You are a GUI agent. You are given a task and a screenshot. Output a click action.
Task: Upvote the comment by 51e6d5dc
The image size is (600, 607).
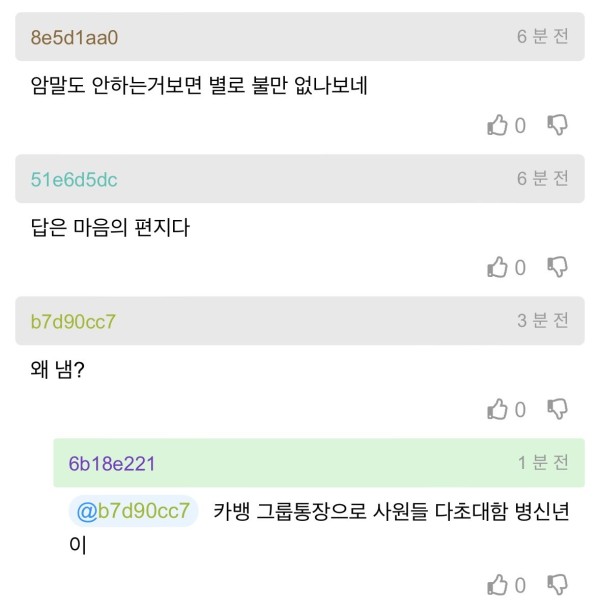(x=497, y=267)
